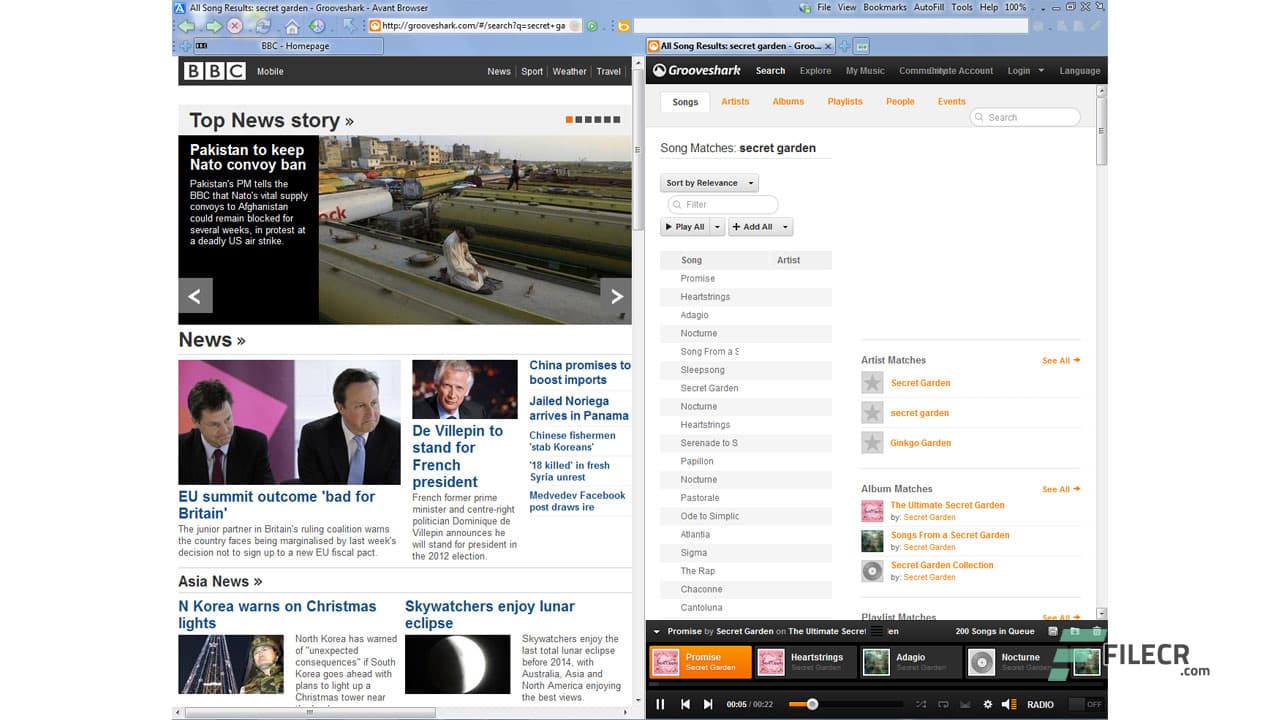Expand the Play All dropdown arrow
The width and height of the screenshot is (1280, 720).
pyautogui.click(x=716, y=226)
